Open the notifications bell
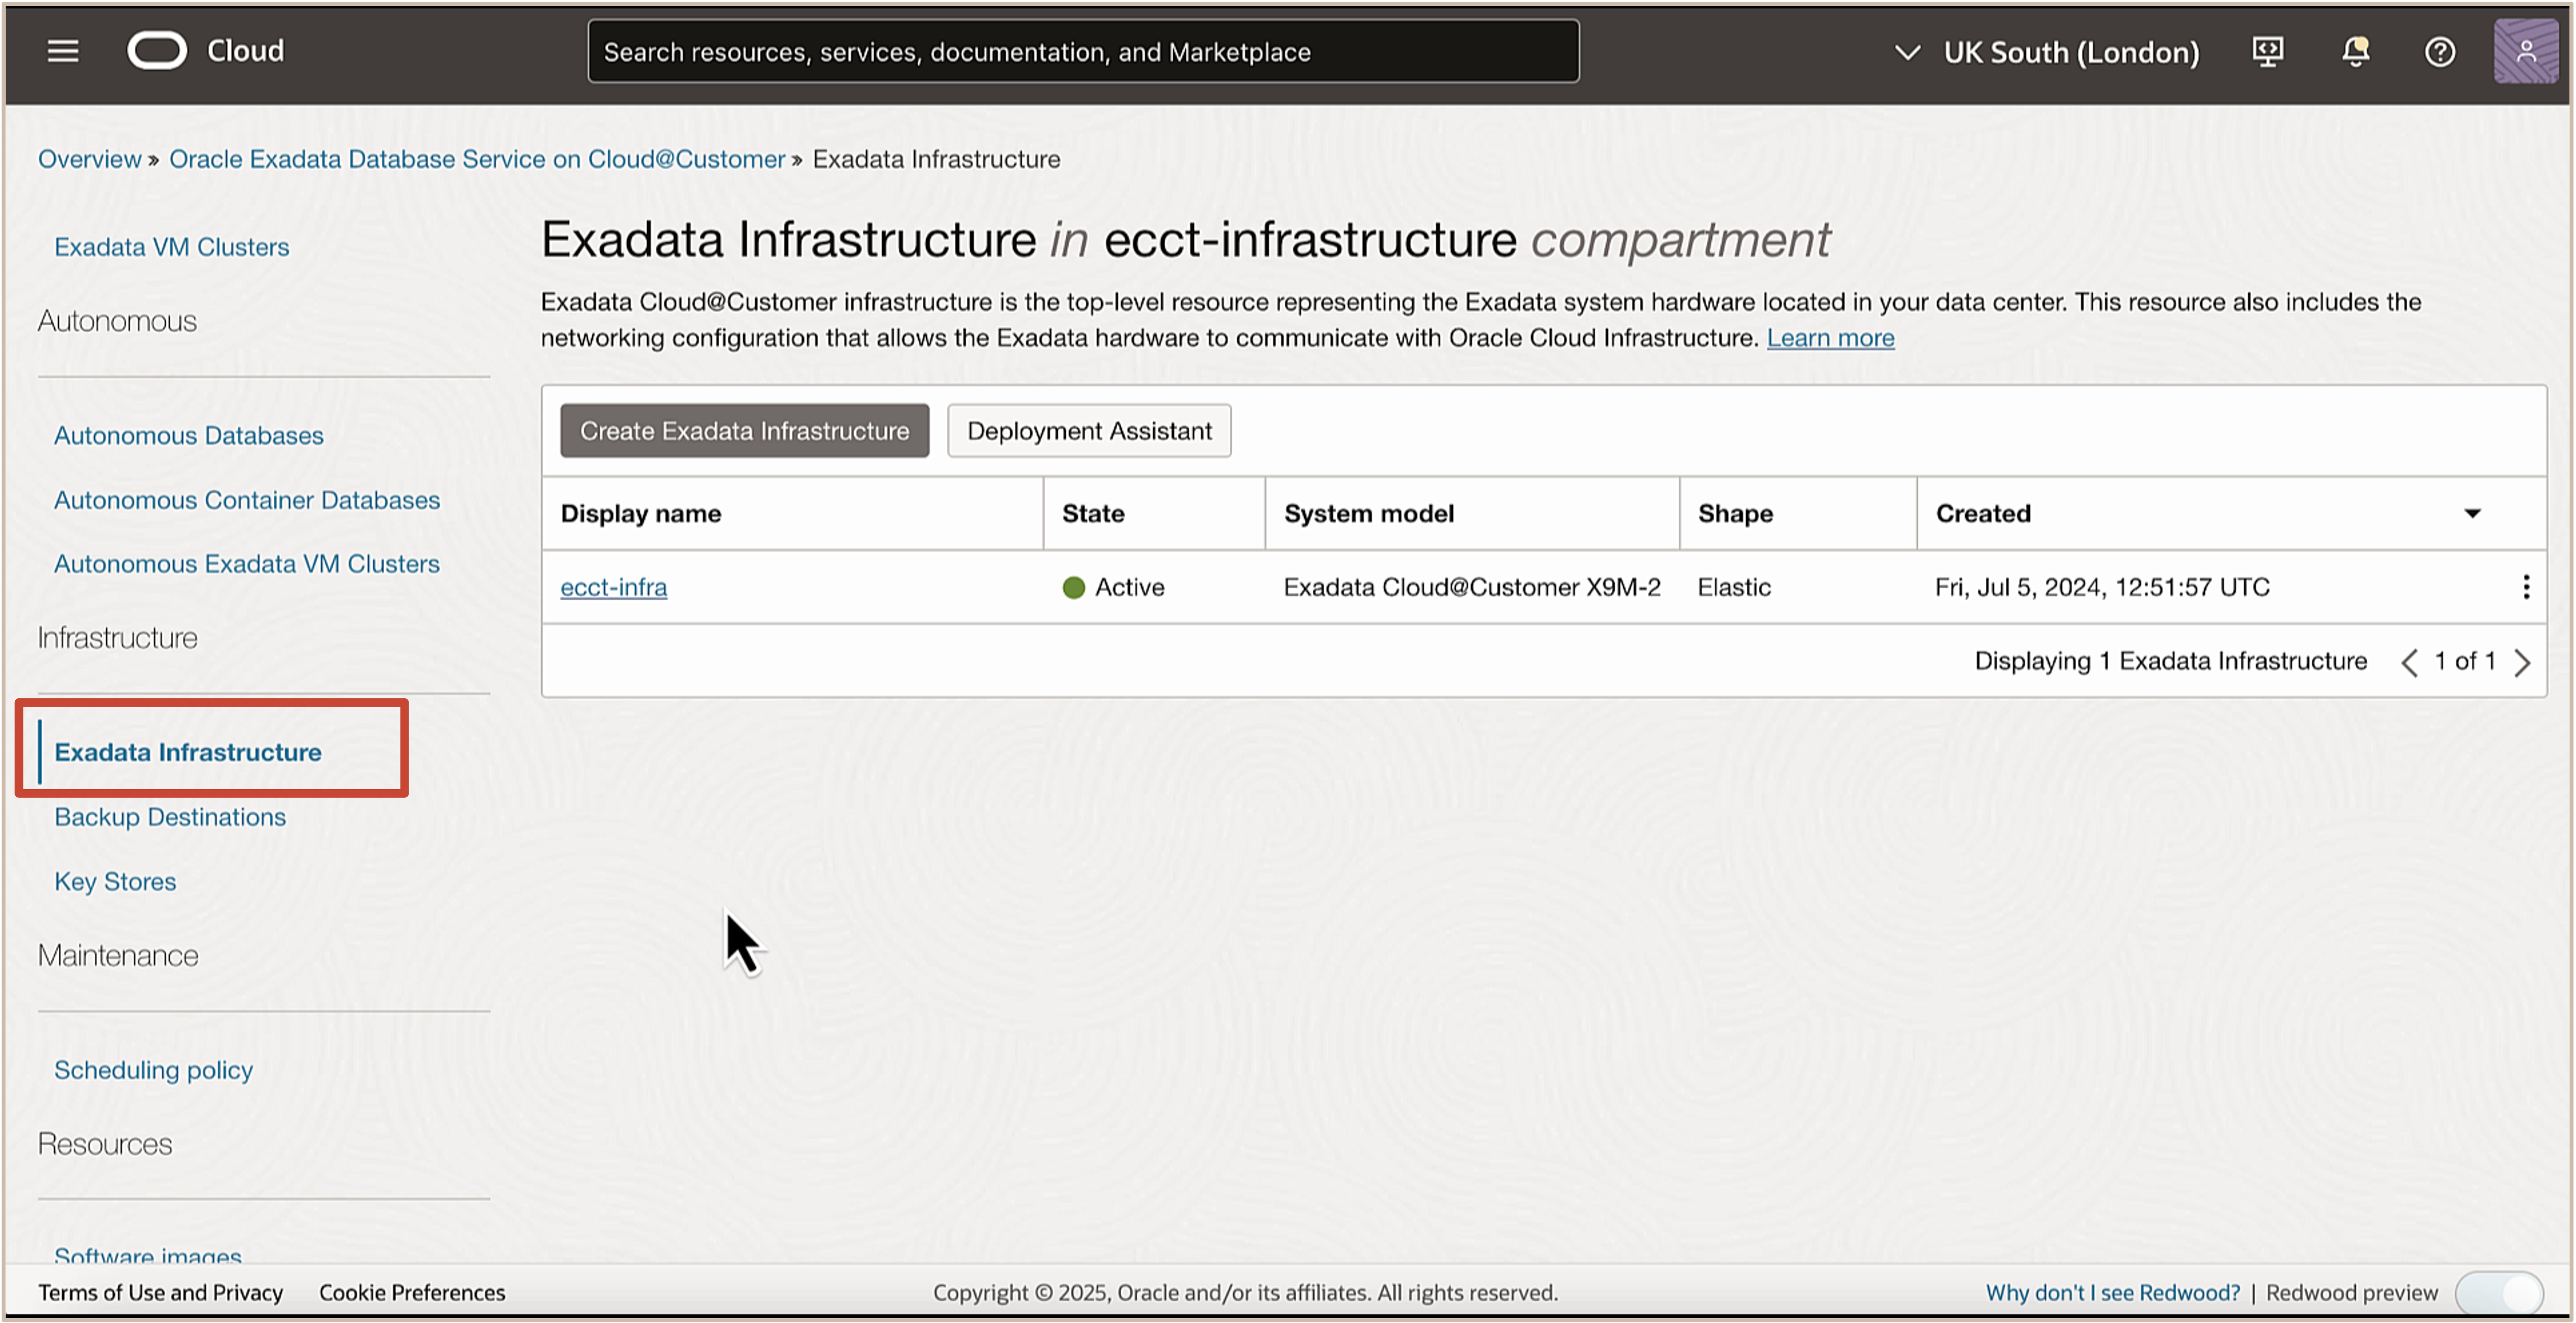Viewport: 2576px width, 1323px height. pos(2355,51)
